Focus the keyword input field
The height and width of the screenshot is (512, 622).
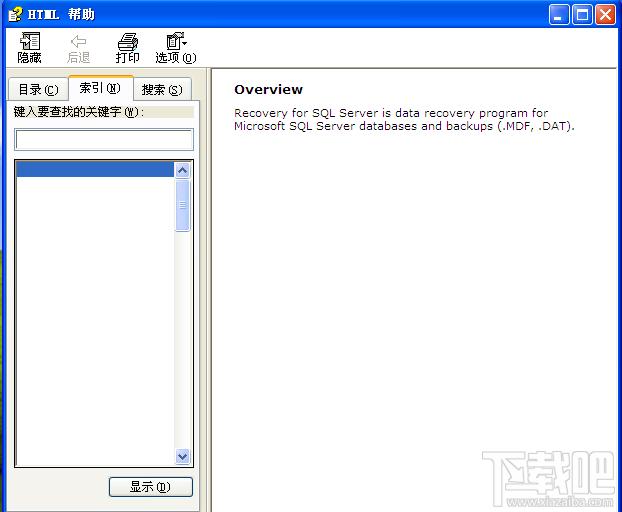click(x=104, y=140)
